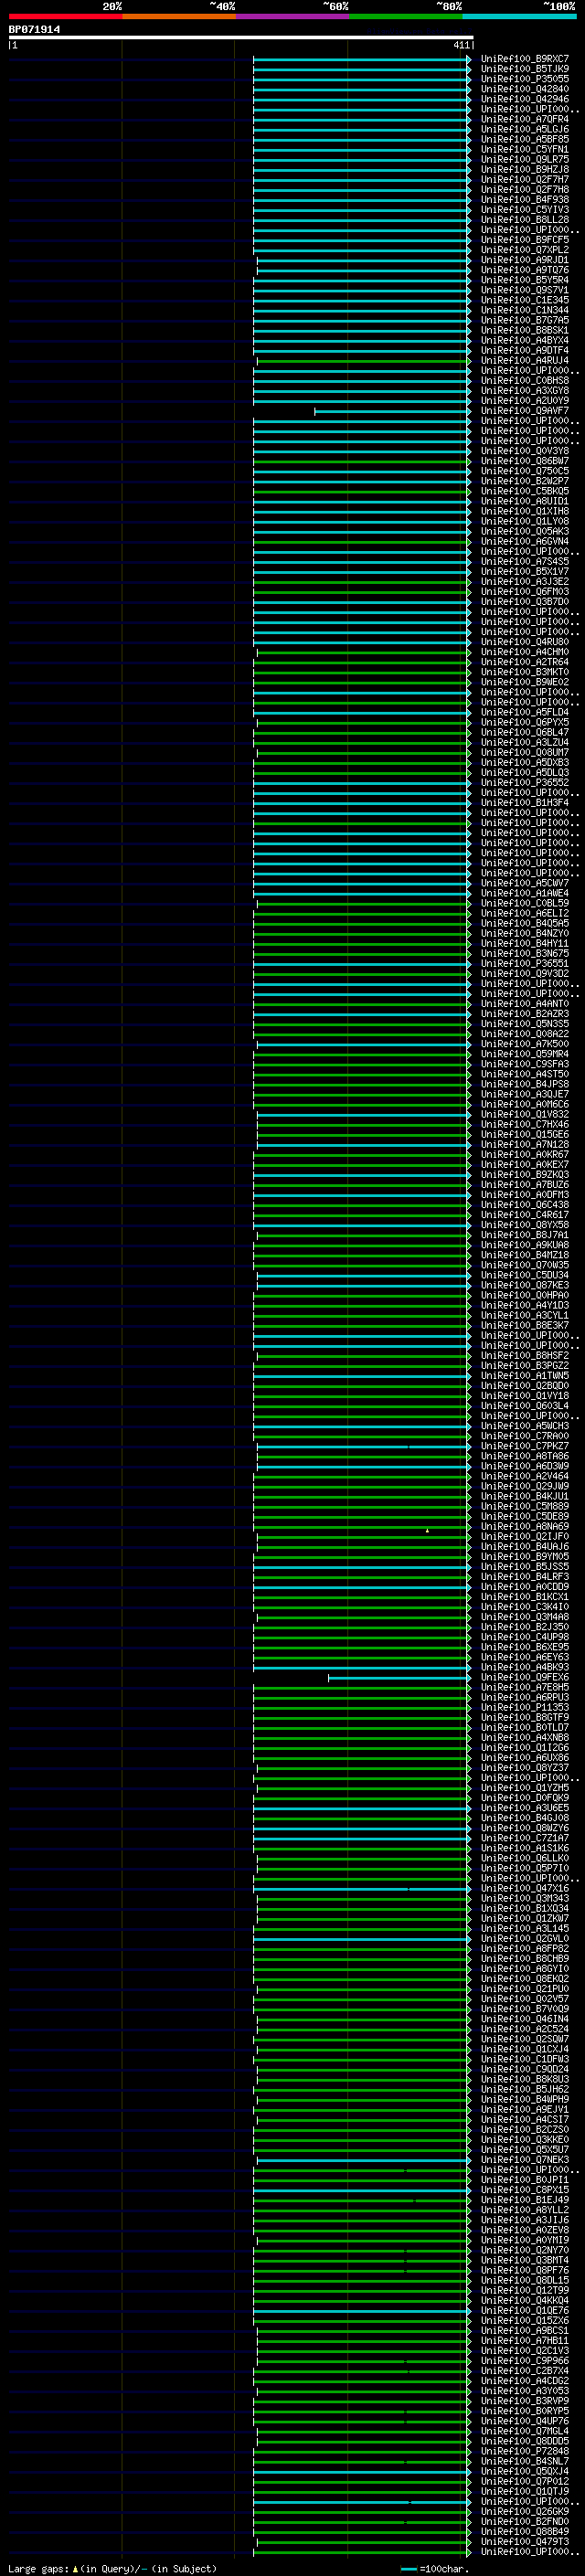Select hit label UniRef100_C1E345
Viewport: 585px width, 2576px height.
525,300
